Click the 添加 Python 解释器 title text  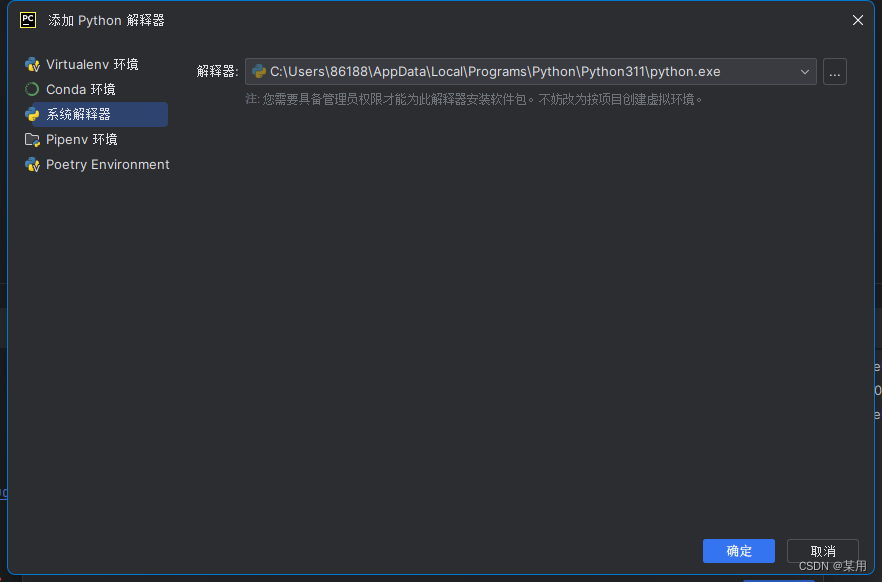pos(106,20)
